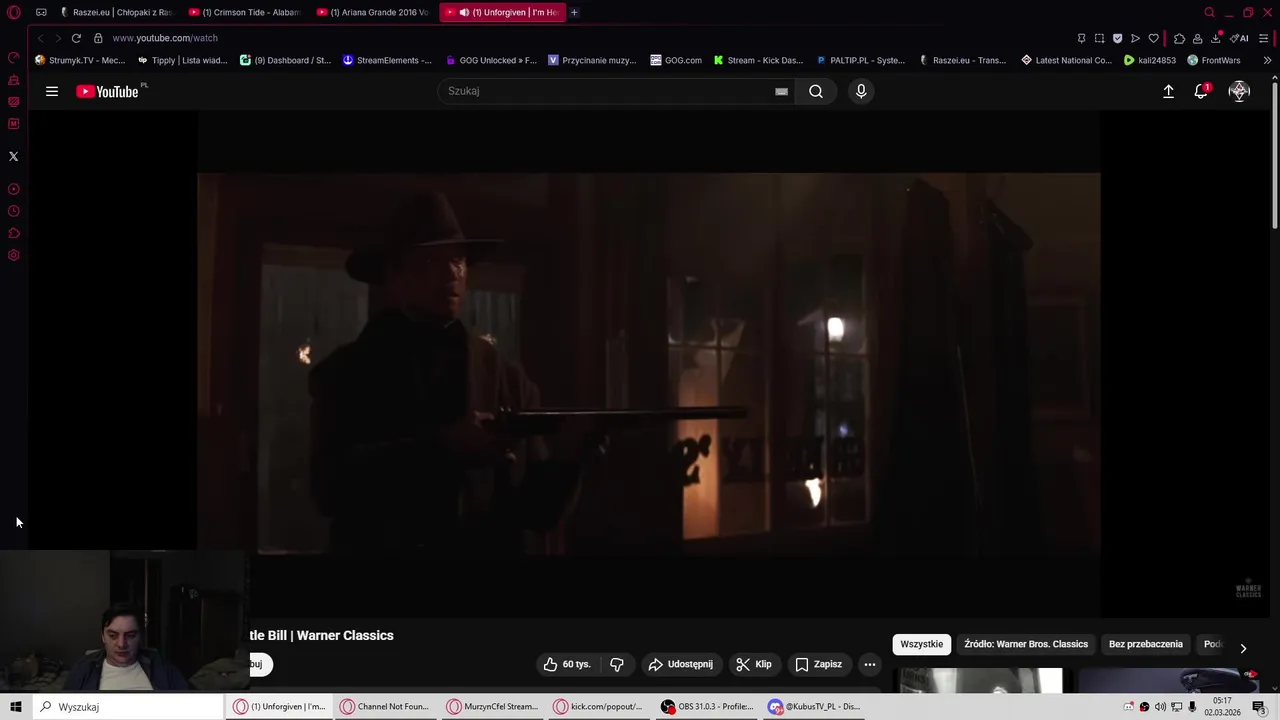This screenshot has width=1280, height=720.
Task: Open the on-screen keyboard in the search box
Action: click(x=781, y=91)
